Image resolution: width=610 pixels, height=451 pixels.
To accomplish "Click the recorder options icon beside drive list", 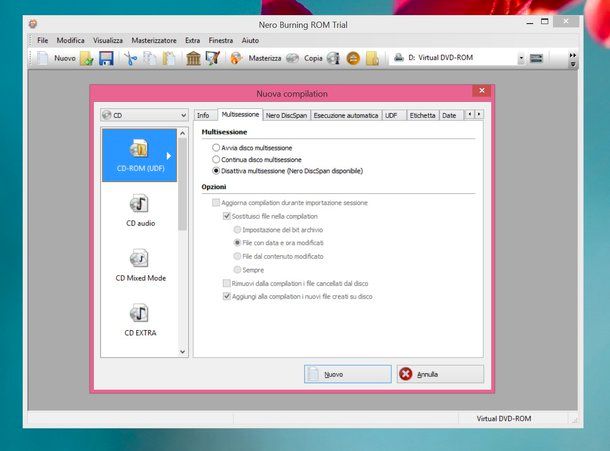I will pos(536,58).
